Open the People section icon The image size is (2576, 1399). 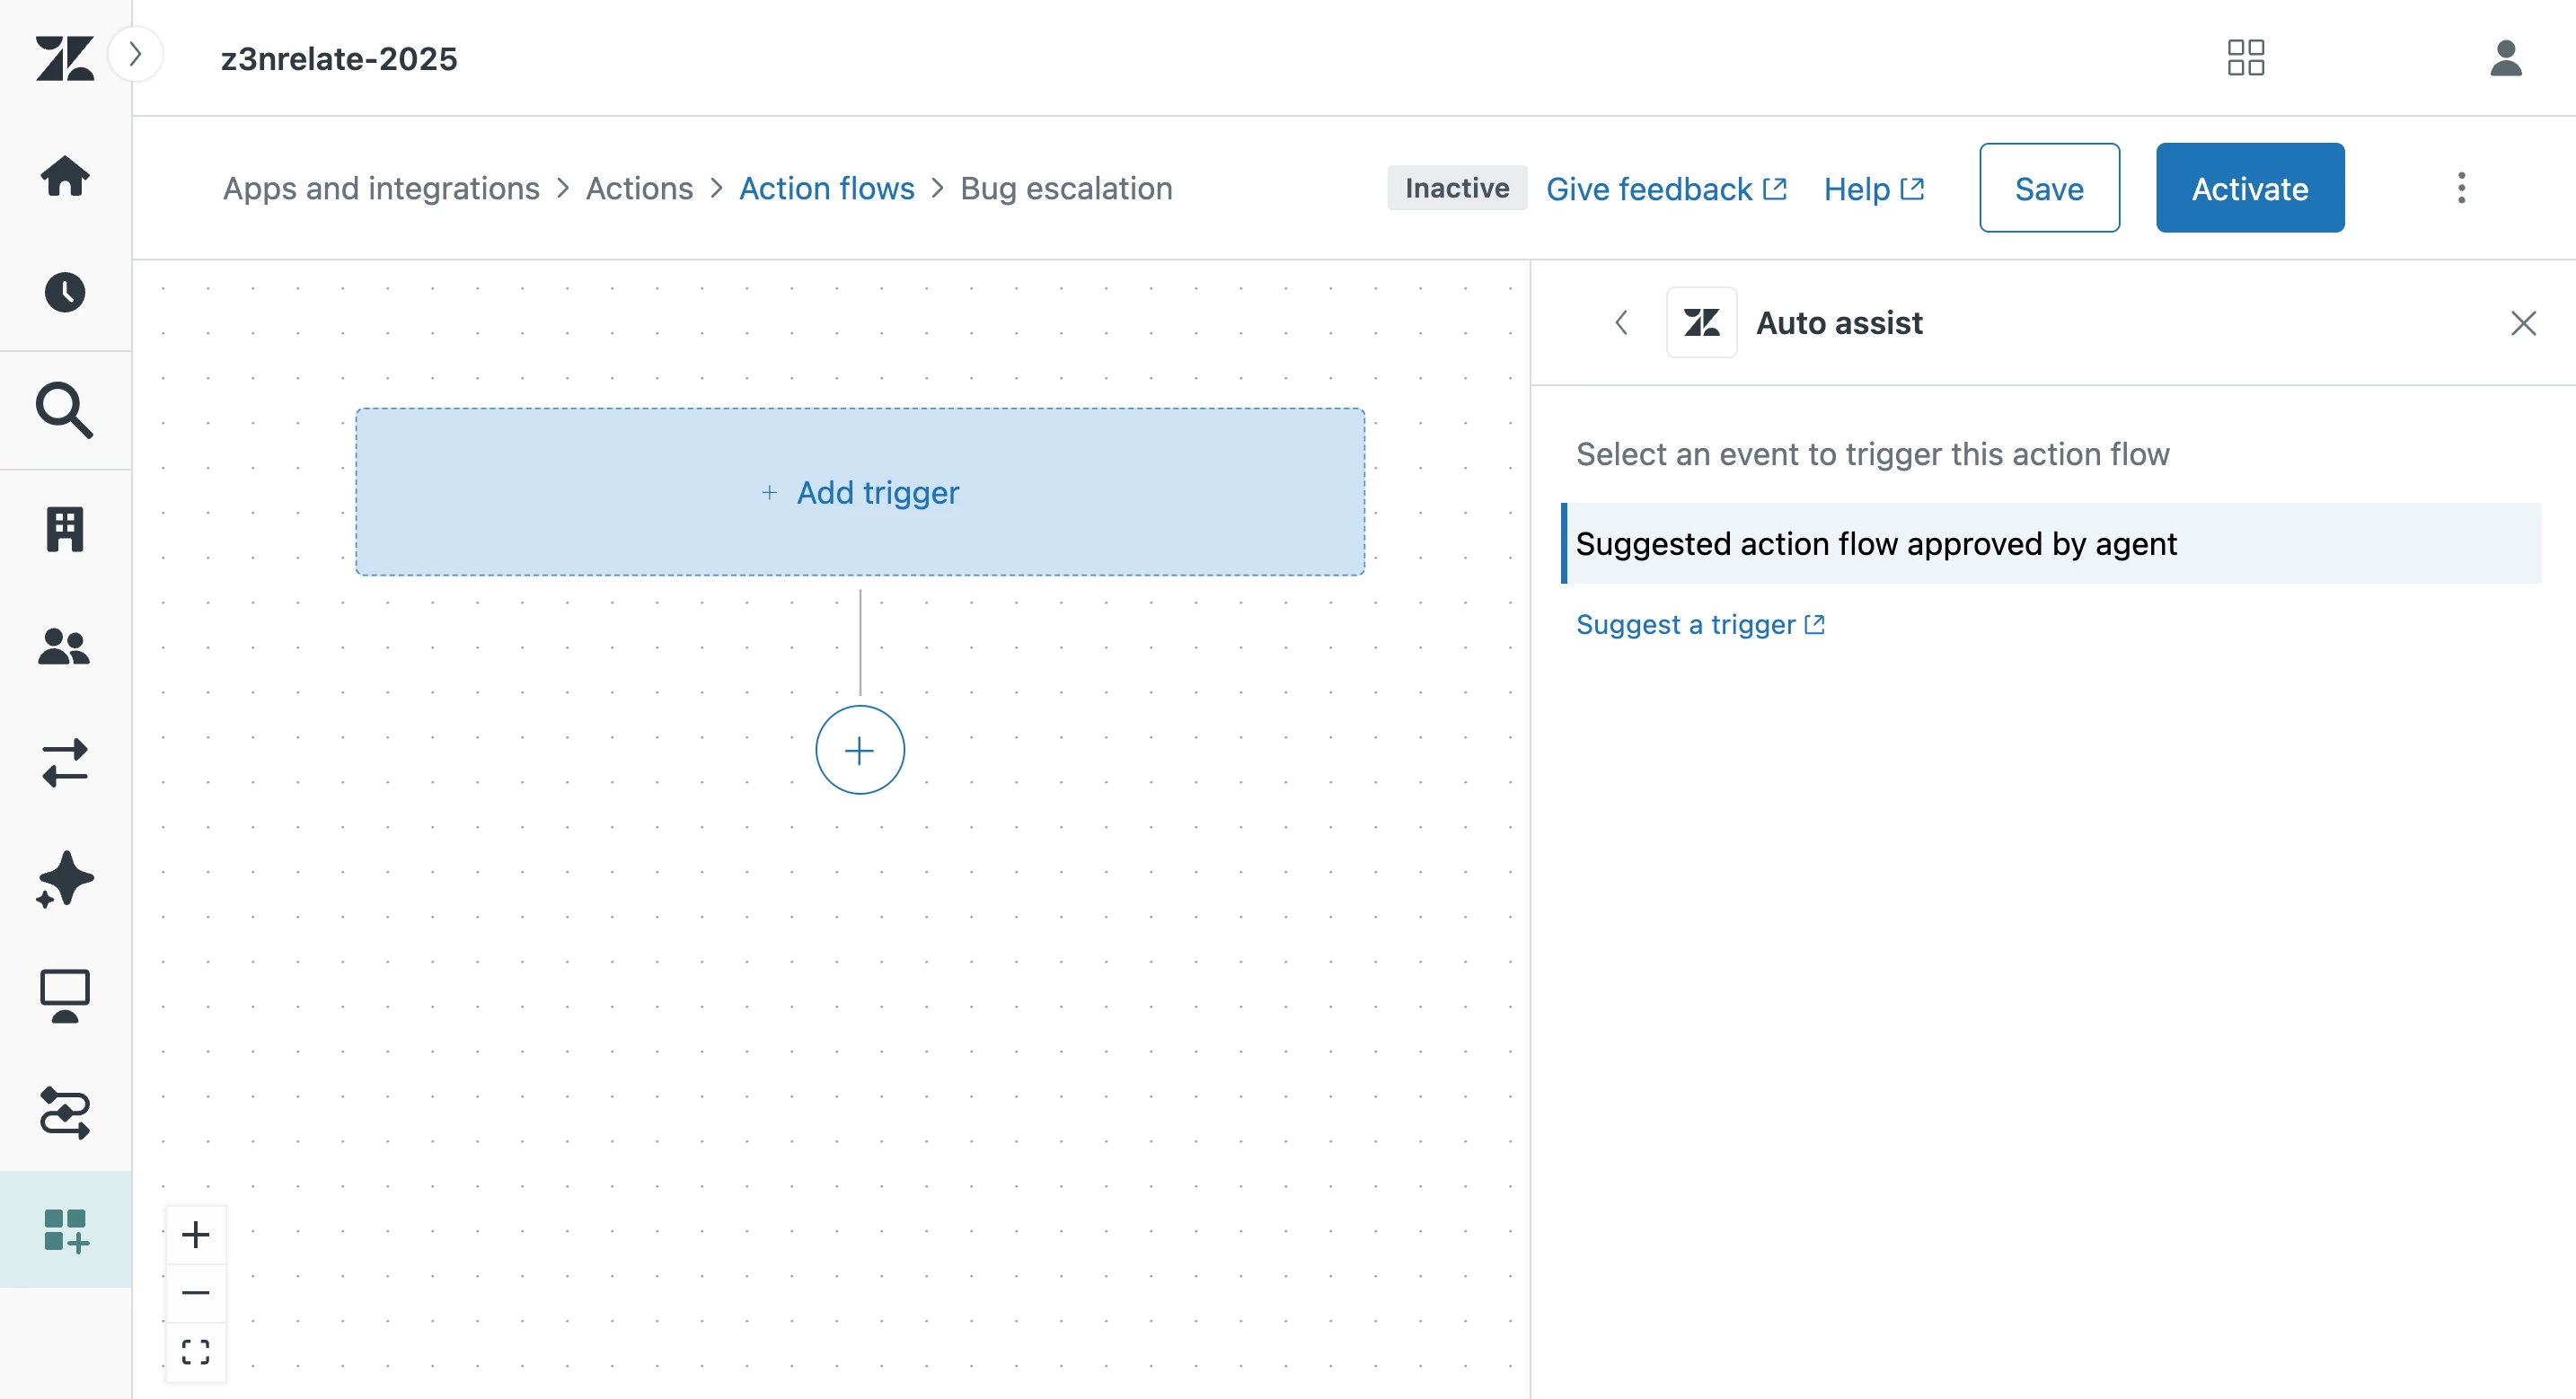click(x=65, y=646)
